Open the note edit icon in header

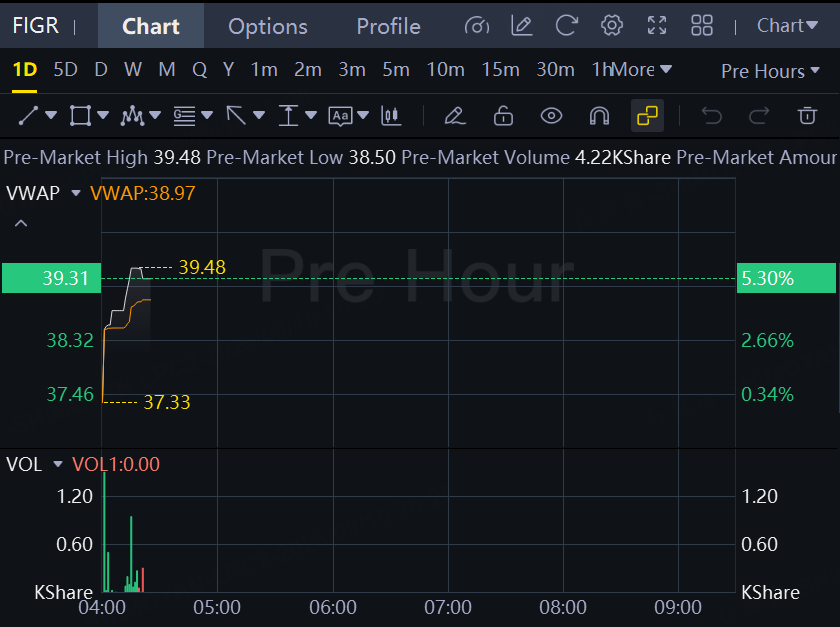[521, 26]
